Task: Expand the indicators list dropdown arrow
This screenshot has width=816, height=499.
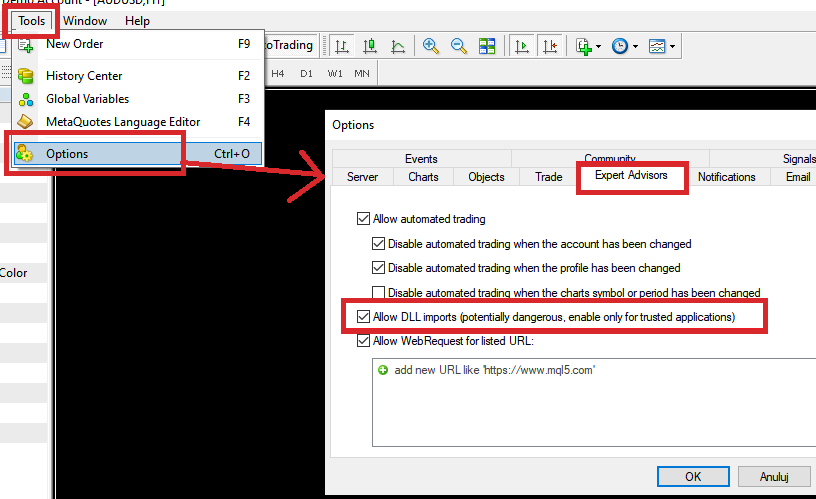Action: click(599, 46)
